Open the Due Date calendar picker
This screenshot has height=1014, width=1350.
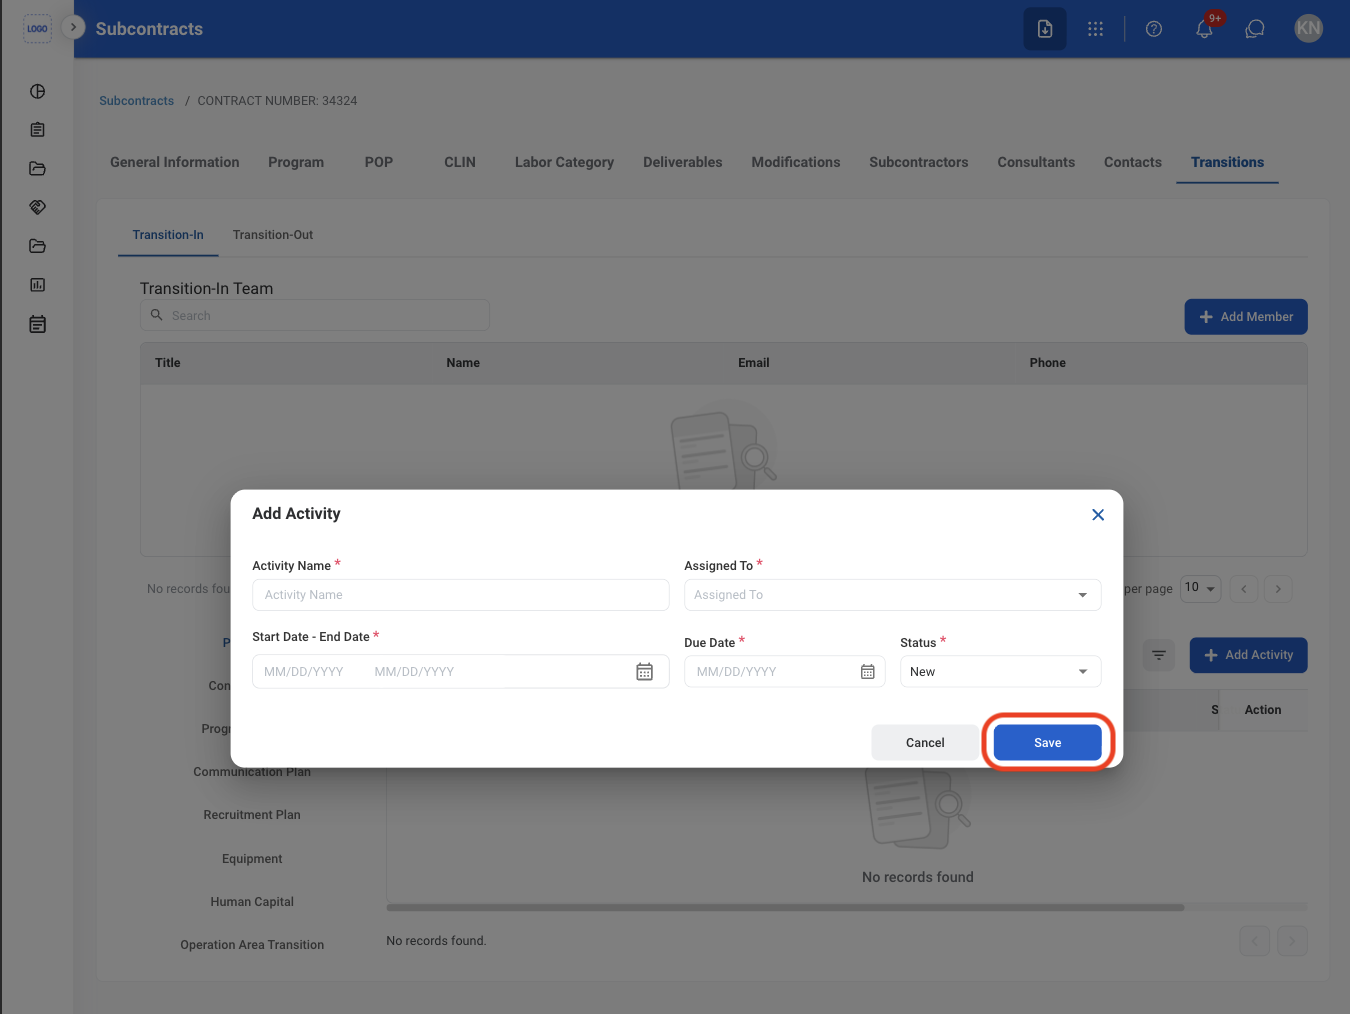tap(868, 672)
